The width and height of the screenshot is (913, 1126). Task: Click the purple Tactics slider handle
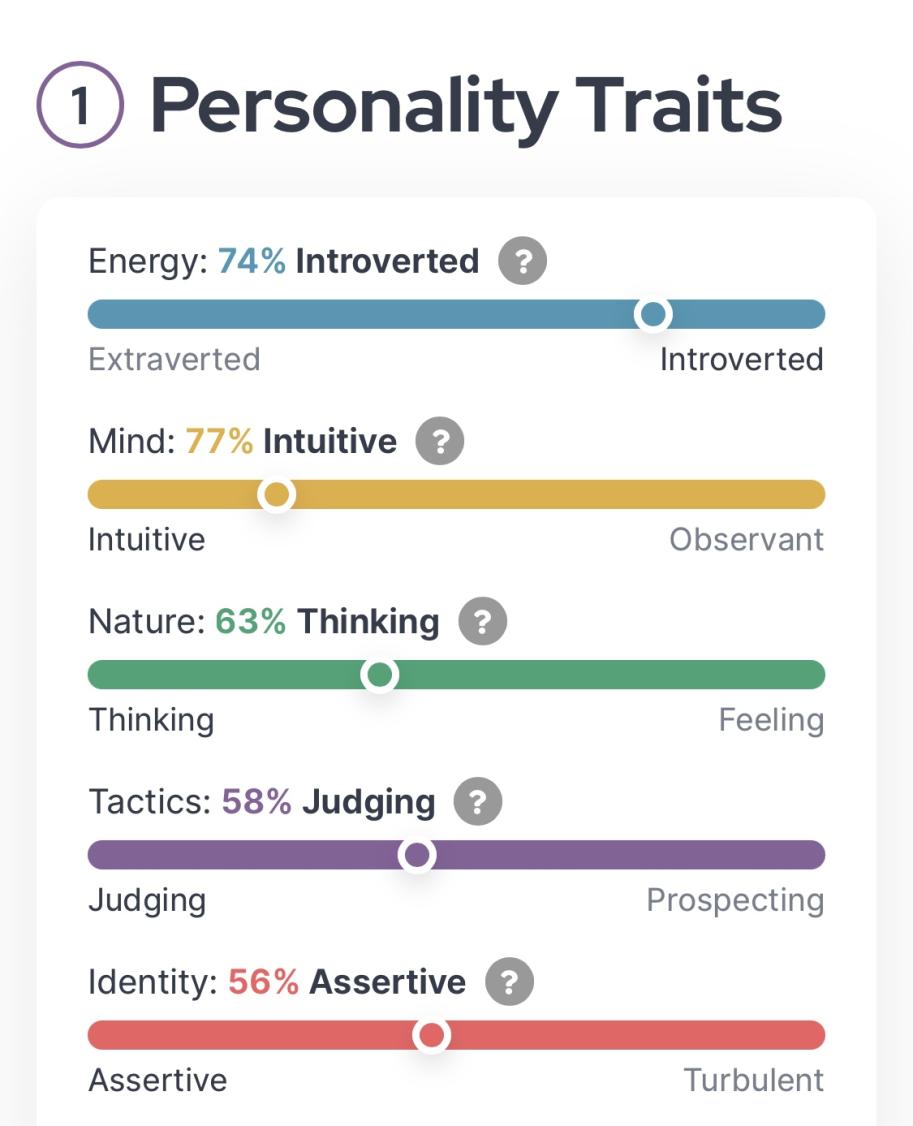coord(417,855)
